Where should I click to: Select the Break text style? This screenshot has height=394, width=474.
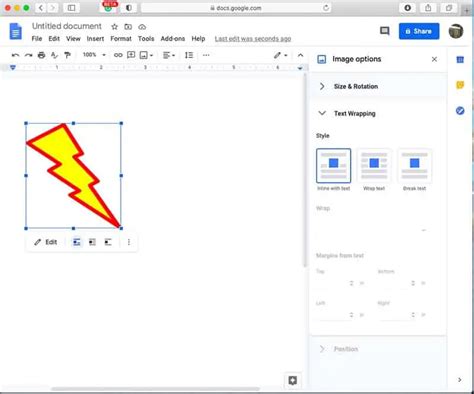415,166
